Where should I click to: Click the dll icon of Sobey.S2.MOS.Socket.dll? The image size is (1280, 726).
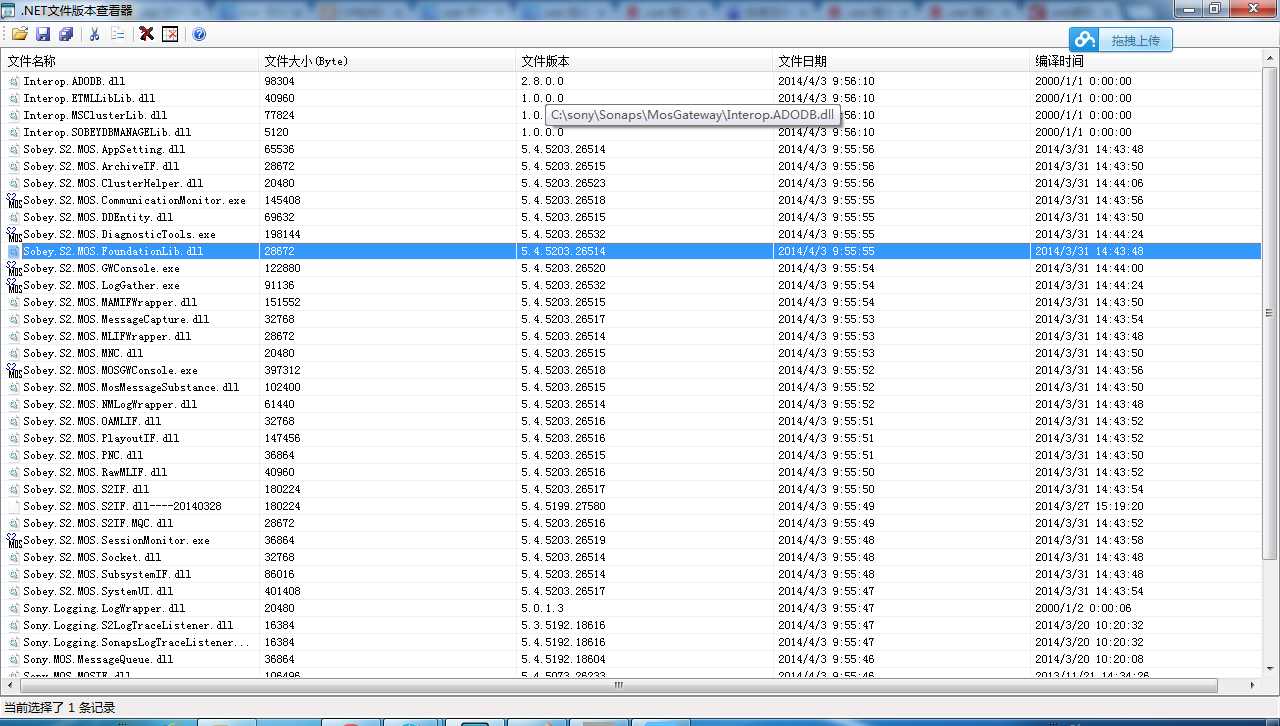tap(14, 557)
